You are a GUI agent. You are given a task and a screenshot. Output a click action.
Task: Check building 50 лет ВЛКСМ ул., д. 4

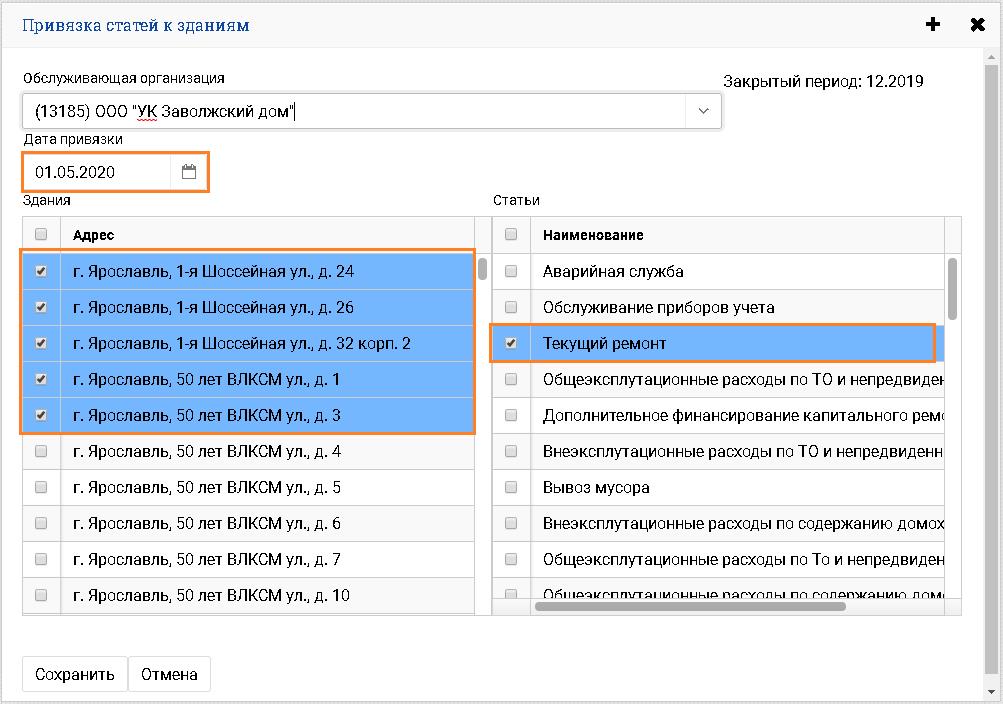41,451
